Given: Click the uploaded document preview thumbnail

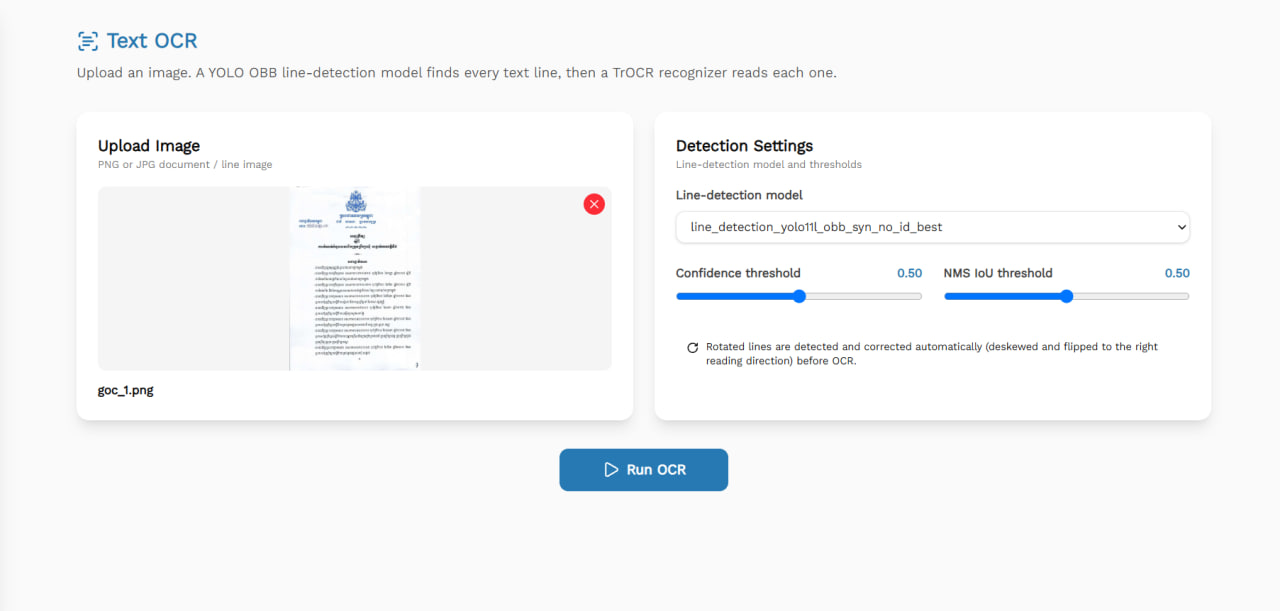Looking at the screenshot, I should coord(355,278).
